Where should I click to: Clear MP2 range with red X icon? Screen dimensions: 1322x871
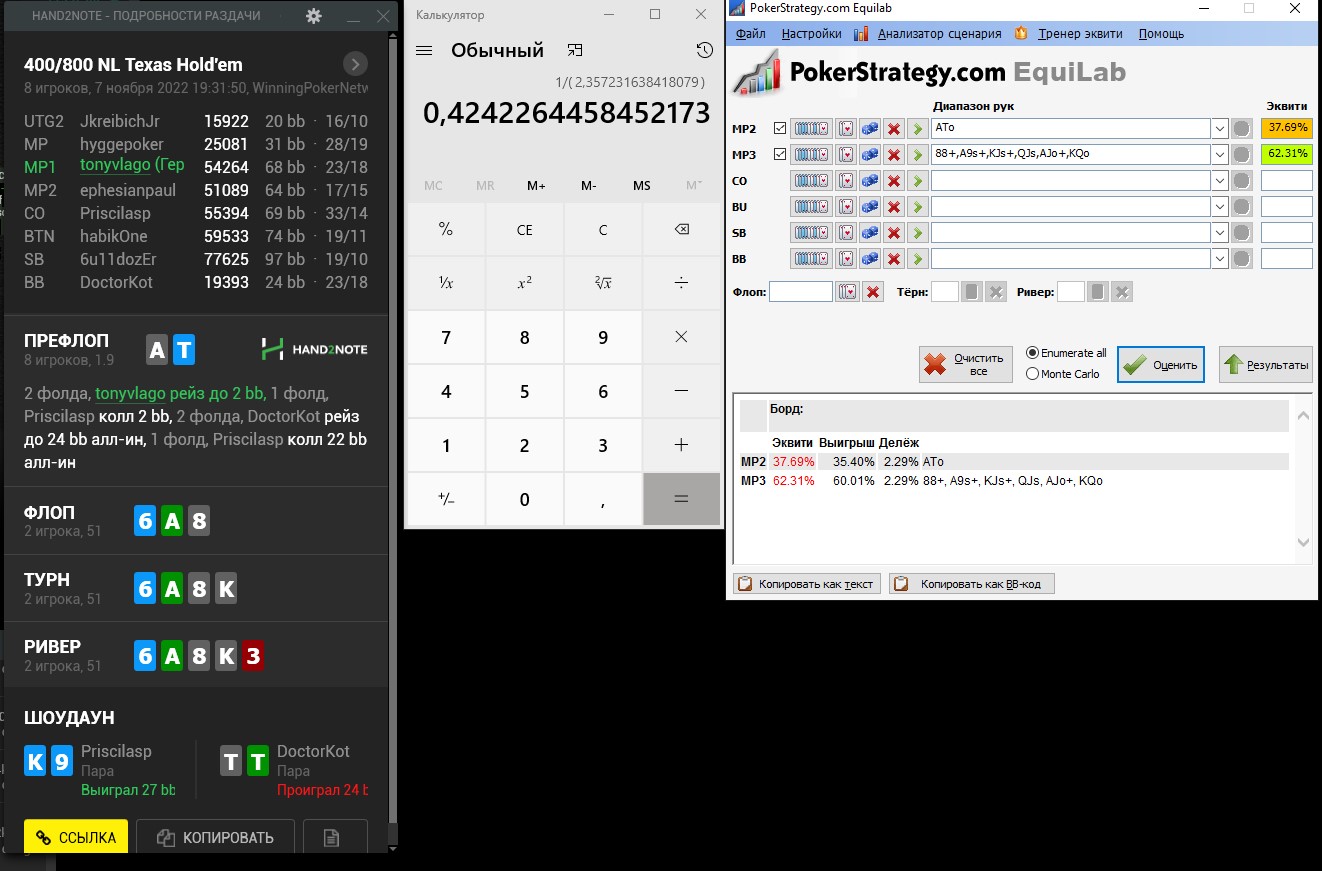click(x=894, y=128)
